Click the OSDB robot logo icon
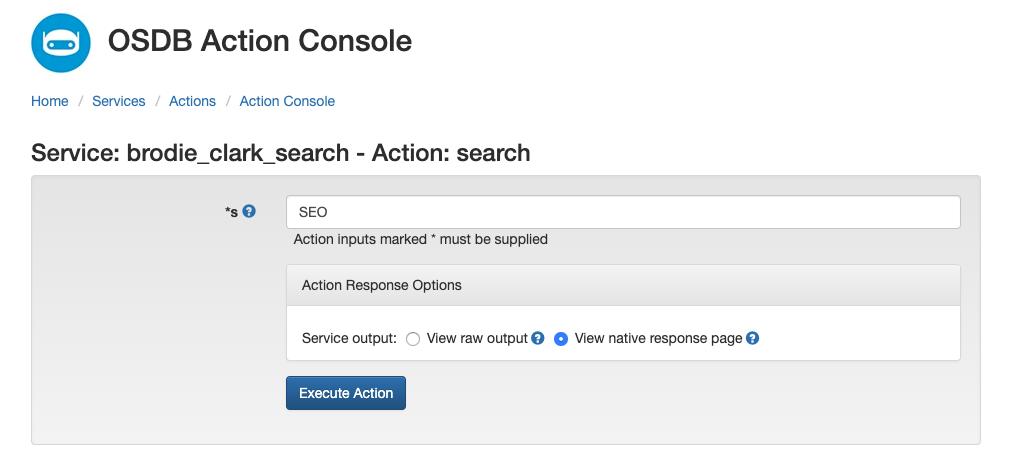Screen dimensions: 1020x465 click(x=61, y=42)
